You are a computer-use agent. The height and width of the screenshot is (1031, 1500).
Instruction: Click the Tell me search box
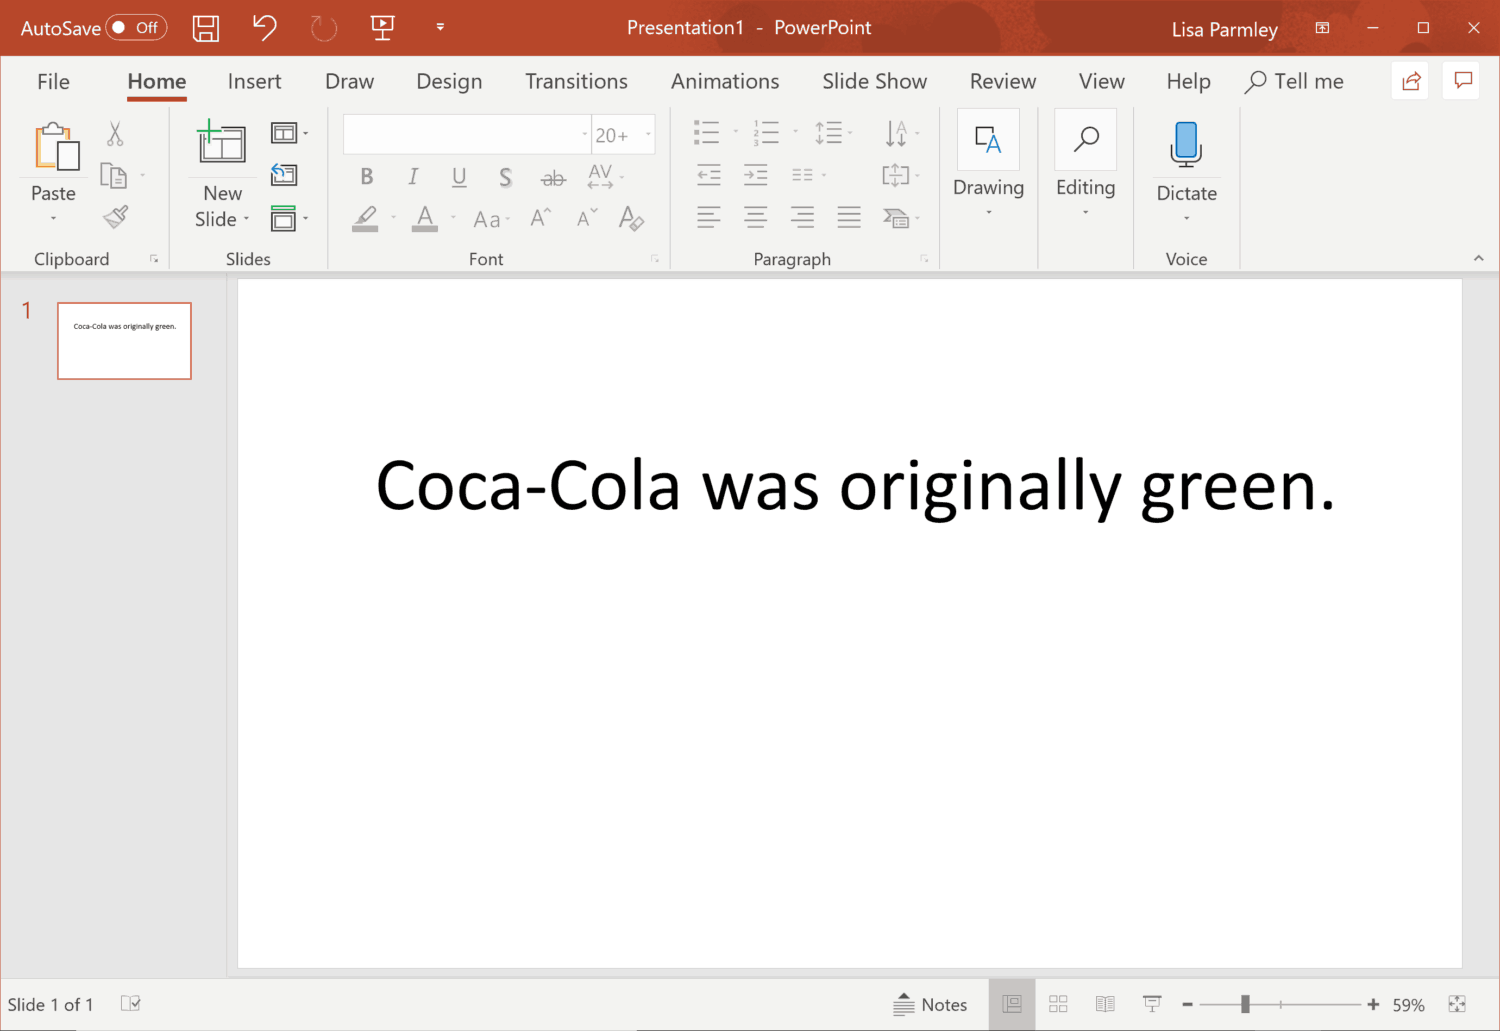(1294, 82)
